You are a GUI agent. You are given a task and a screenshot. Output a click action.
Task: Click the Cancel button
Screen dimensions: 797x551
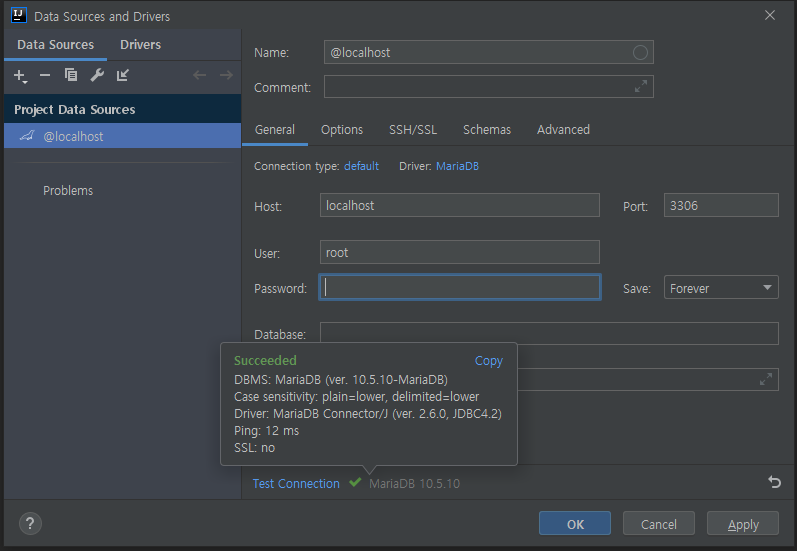pyautogui.click(x=659, y=524)
